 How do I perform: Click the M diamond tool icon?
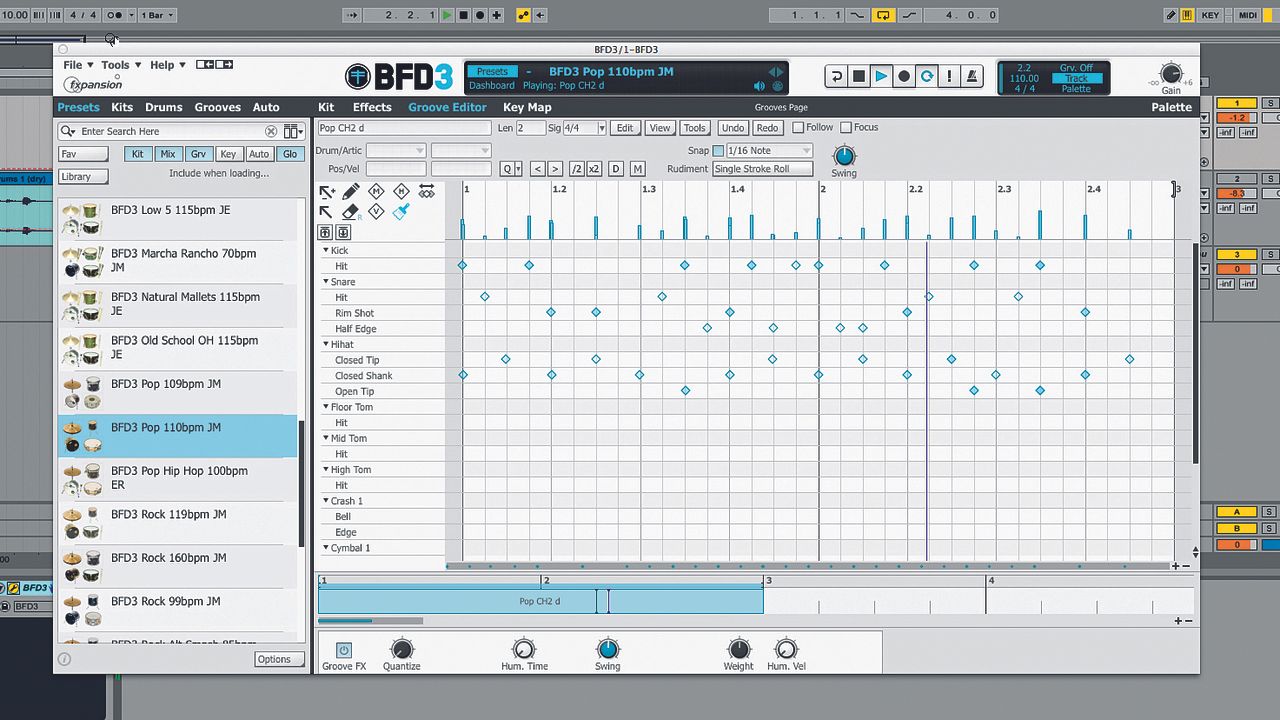[x=376, y=191]
